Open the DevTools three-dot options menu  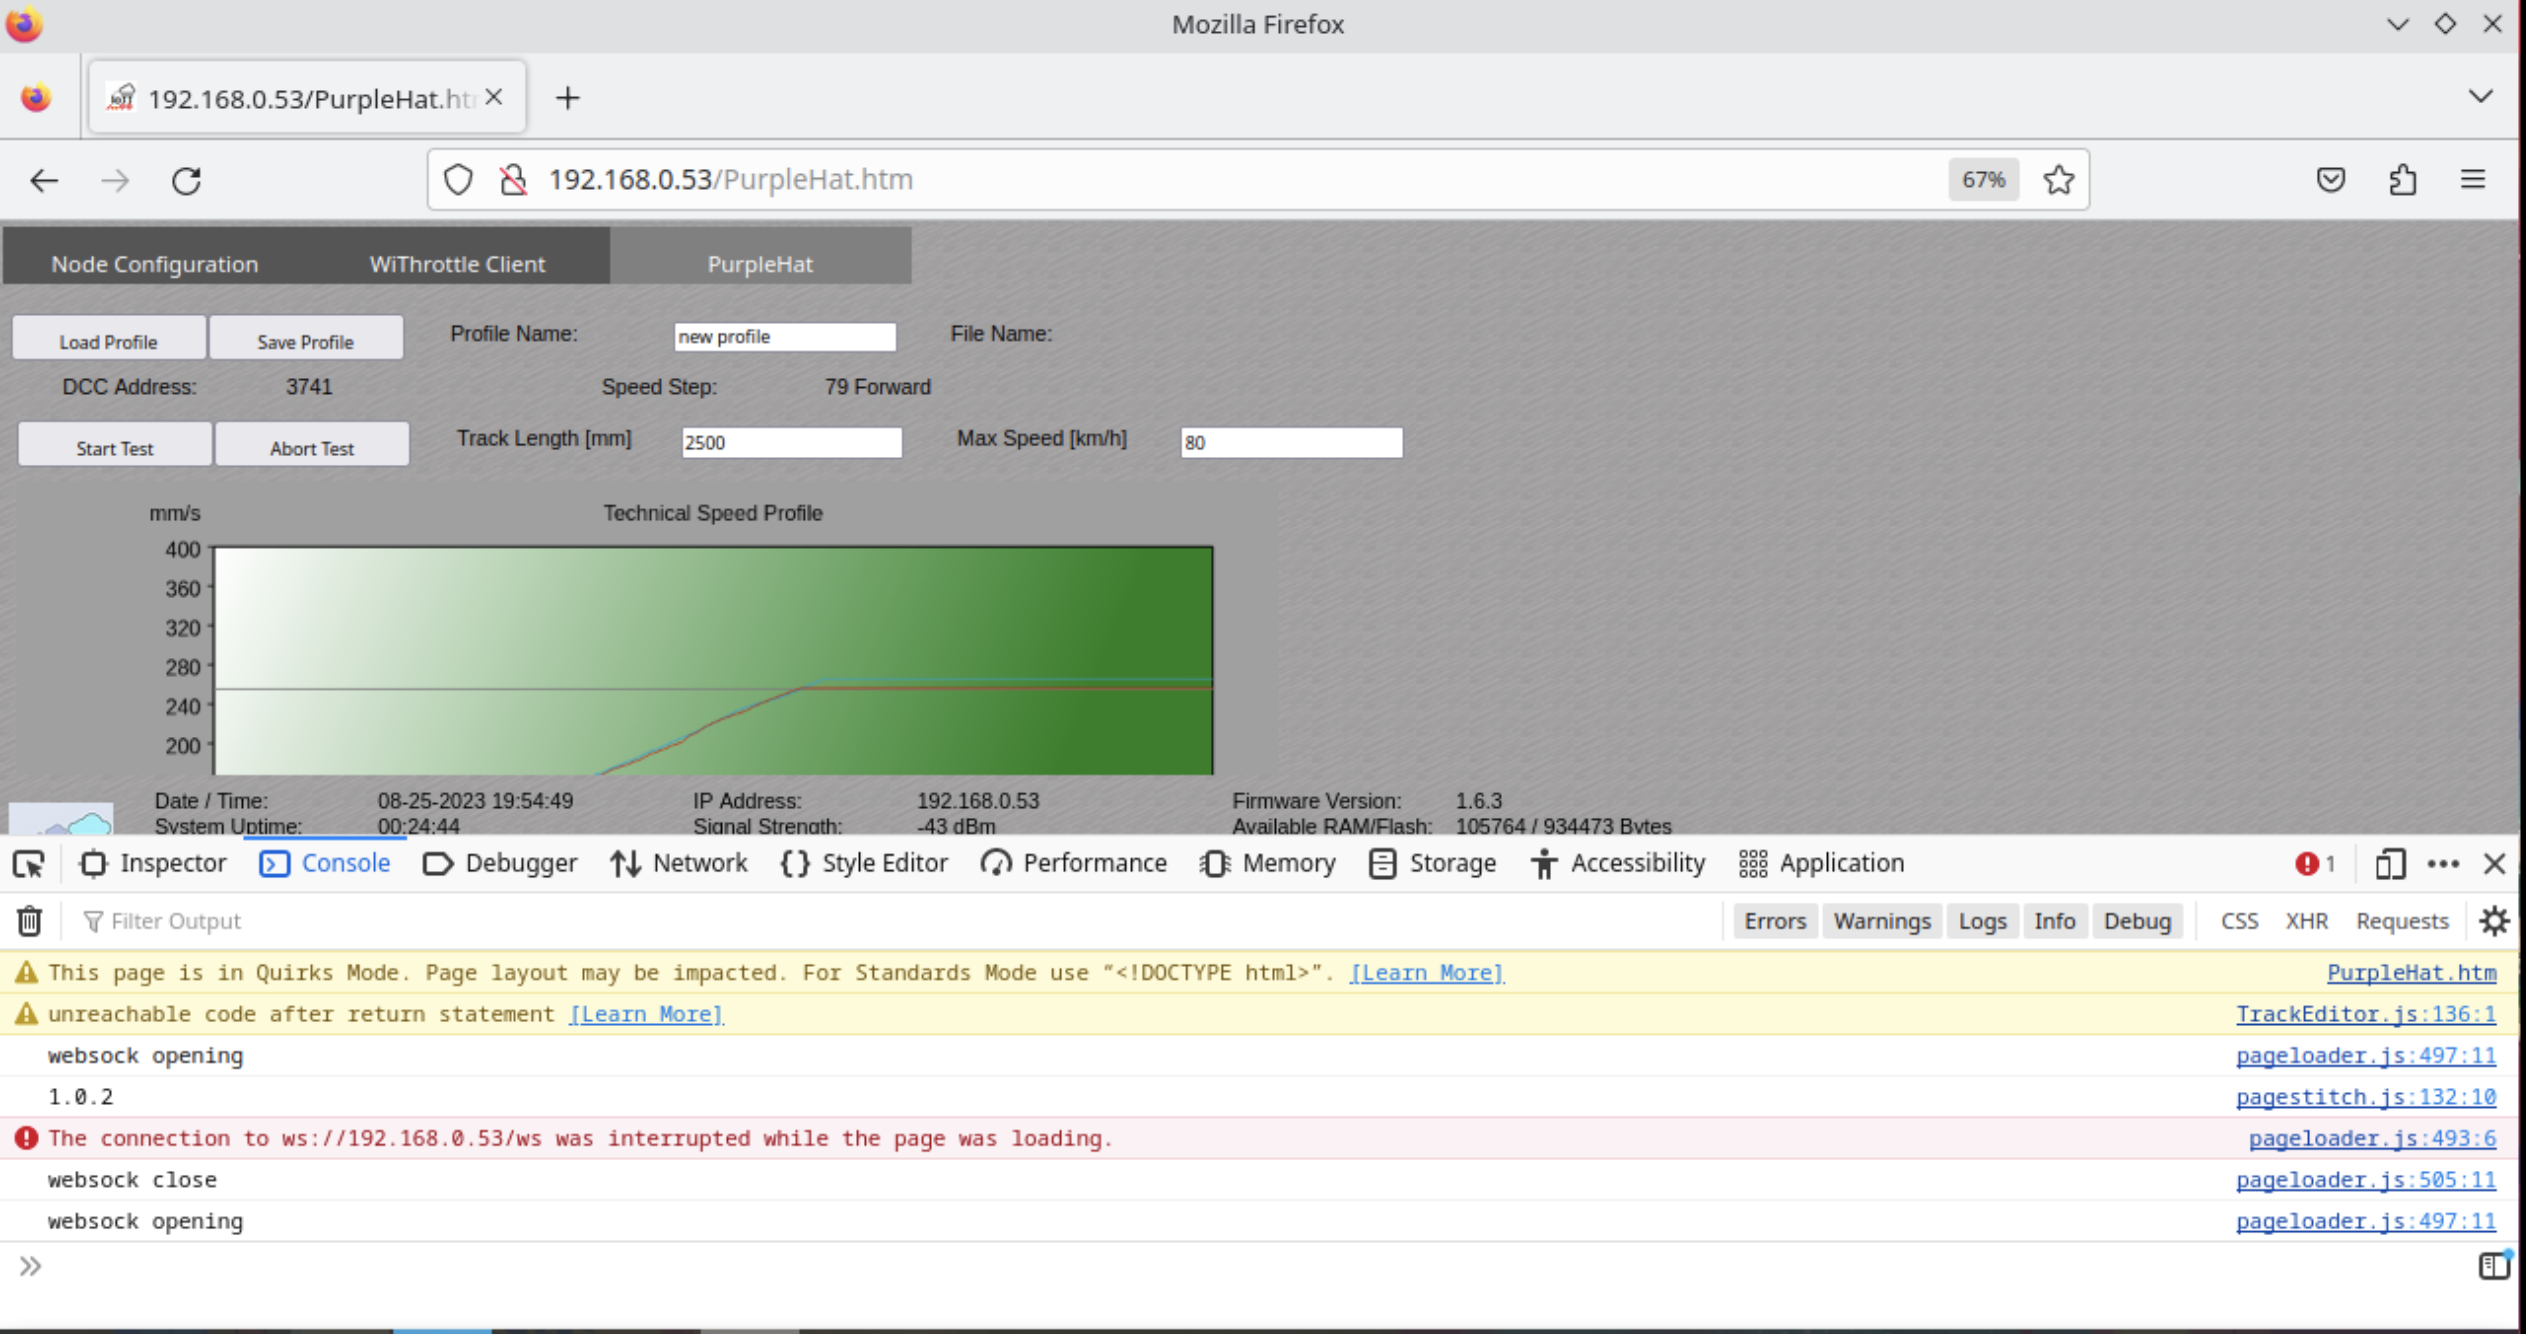(2443, 863)
